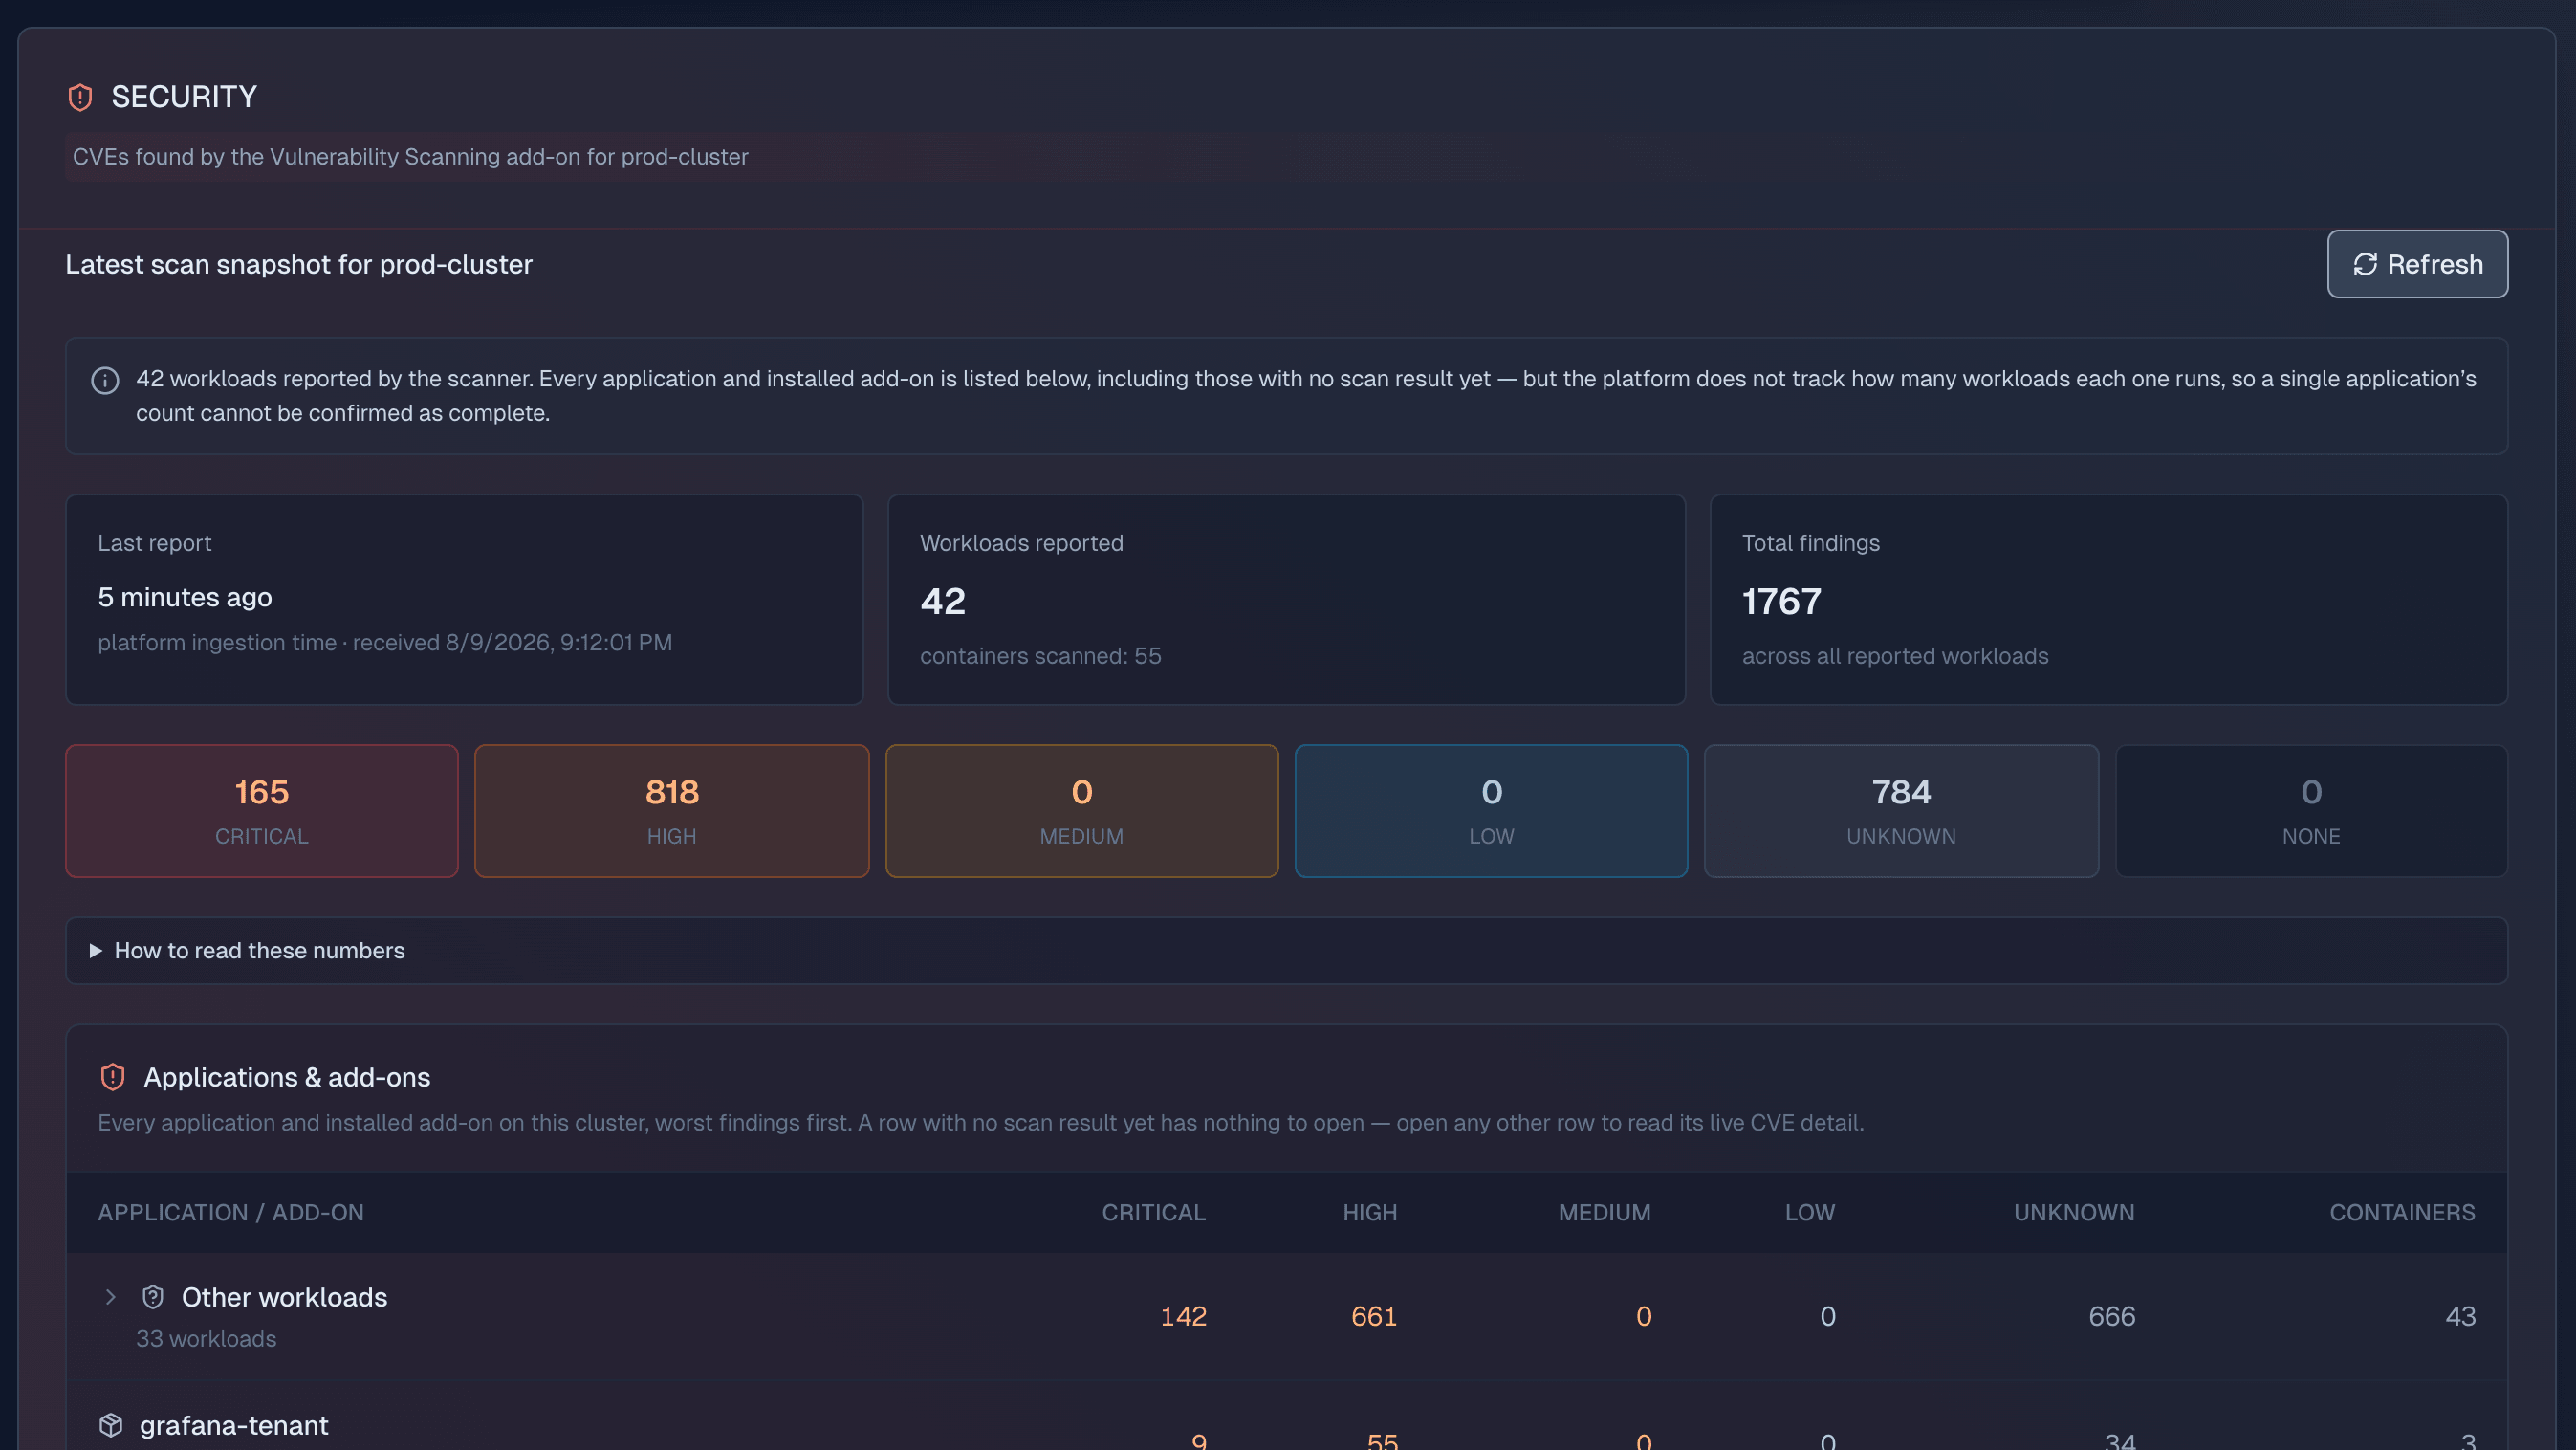Click the containers scanned: 55 text
Viewport: 2576px width, 1450px height.
coord(1040,656)
